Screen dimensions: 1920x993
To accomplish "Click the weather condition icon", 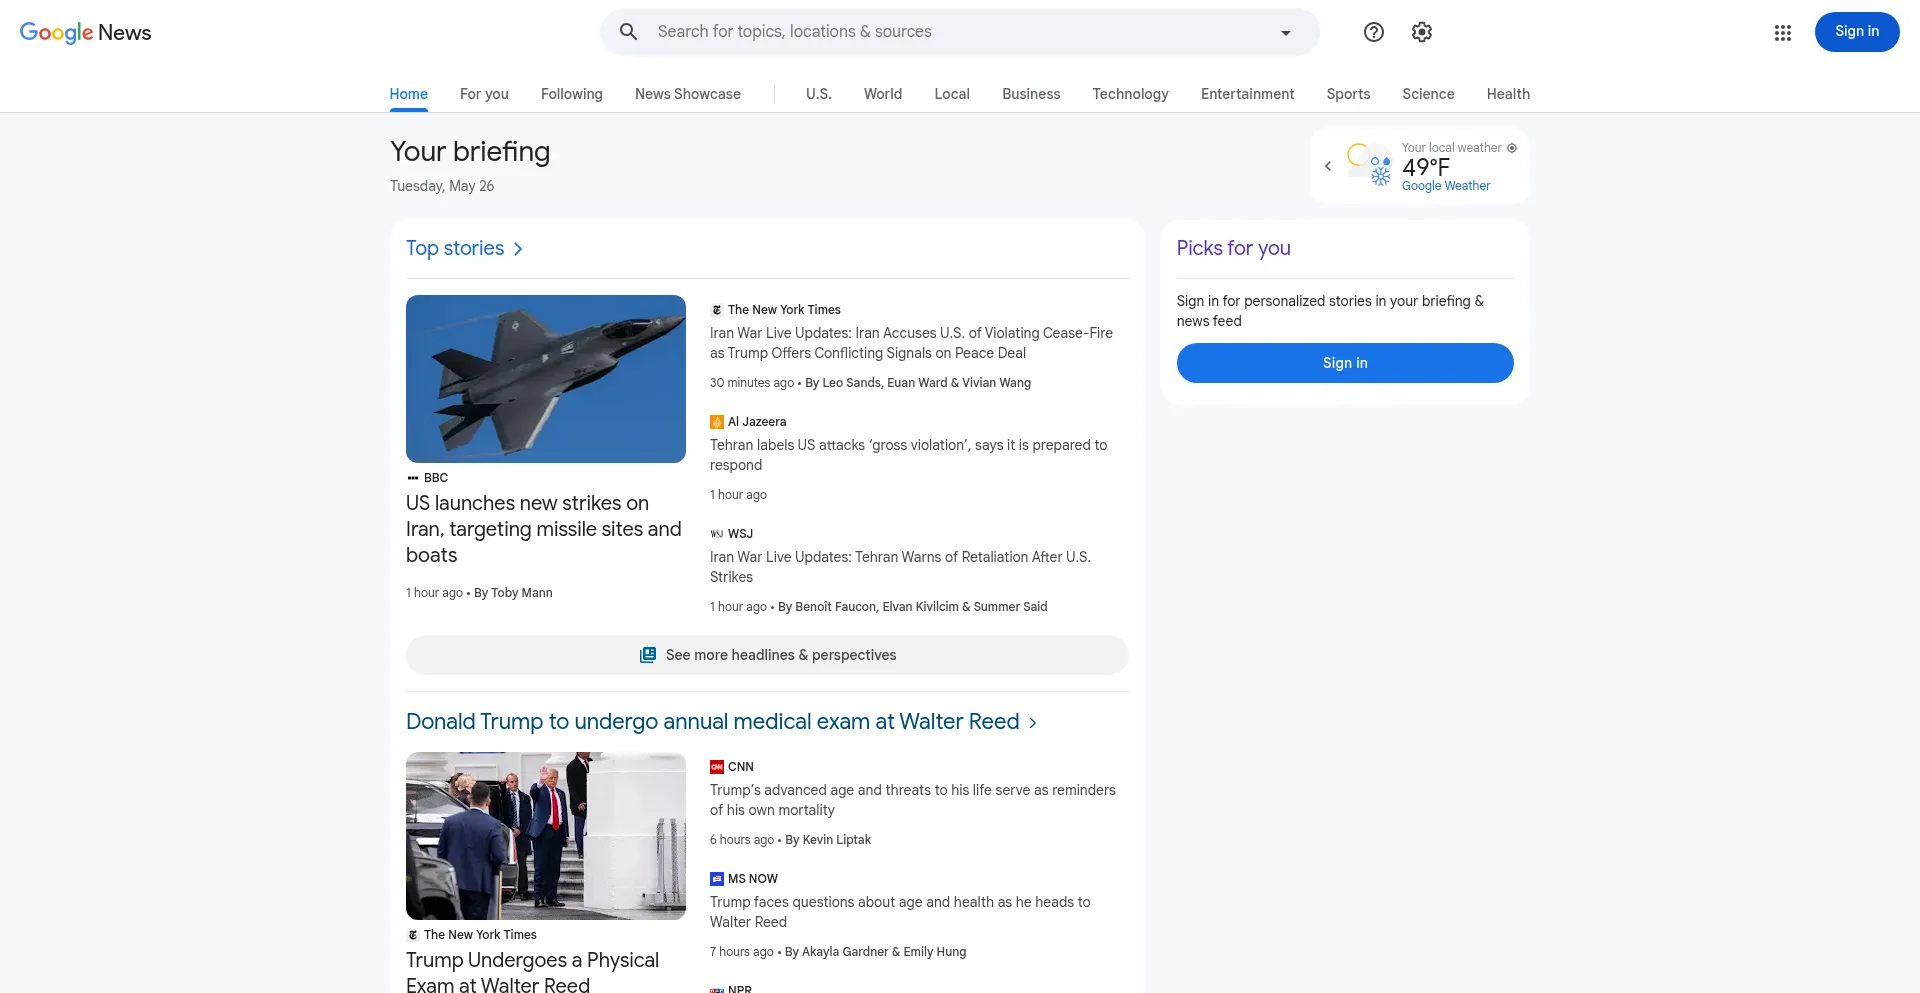I will (x=1369, y=165).
